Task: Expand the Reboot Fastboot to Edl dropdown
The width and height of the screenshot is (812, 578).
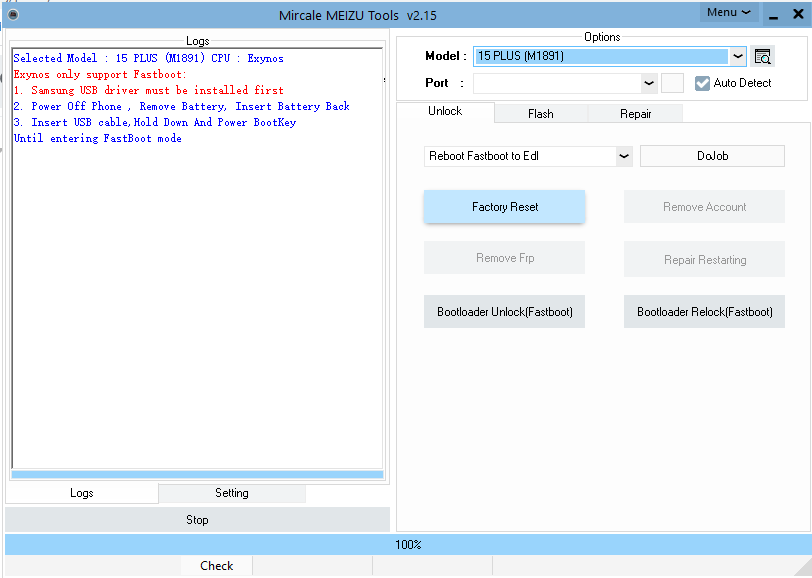Action: pyautogui.click(x=624, y=156)
